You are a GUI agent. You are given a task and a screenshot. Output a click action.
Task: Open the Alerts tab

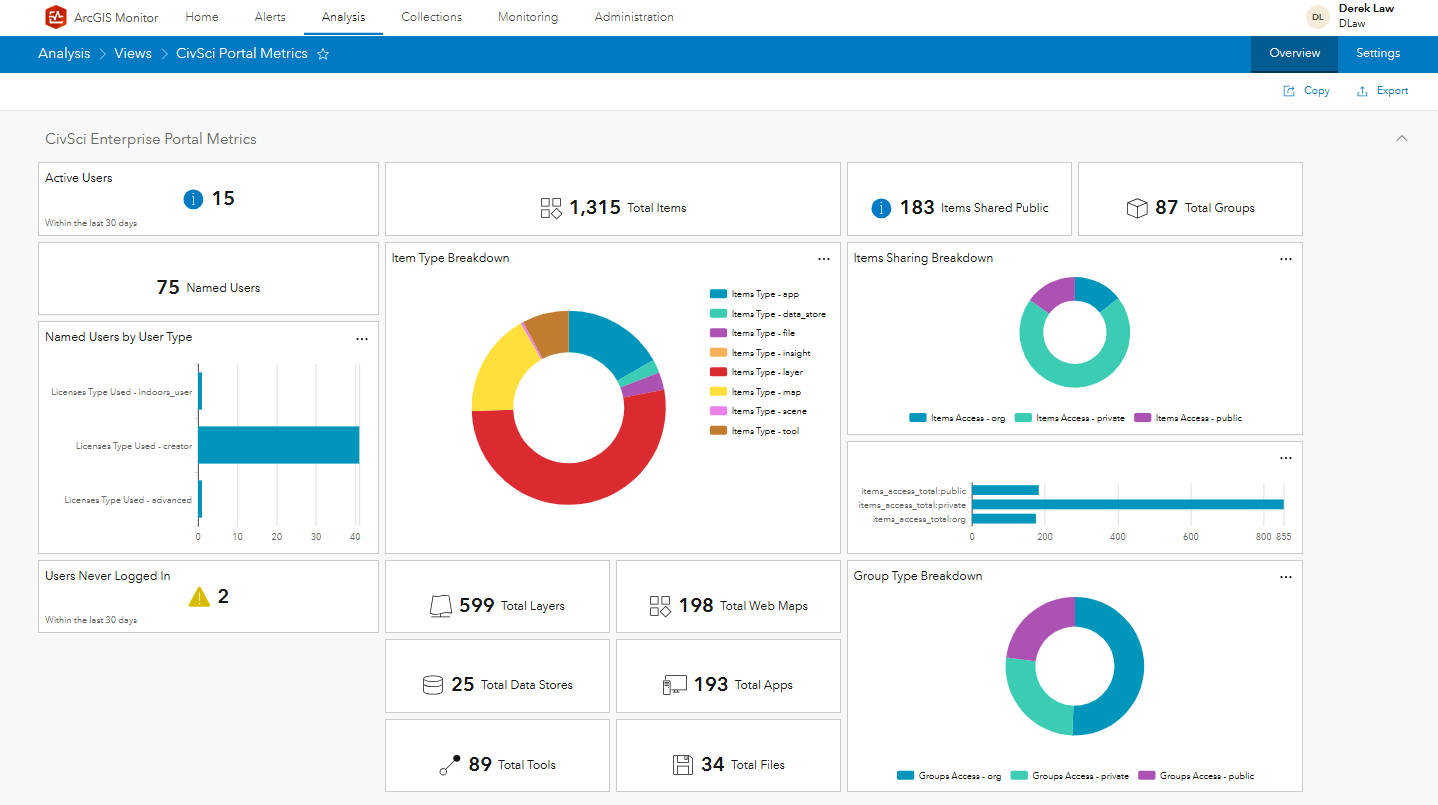coord(270,17)
